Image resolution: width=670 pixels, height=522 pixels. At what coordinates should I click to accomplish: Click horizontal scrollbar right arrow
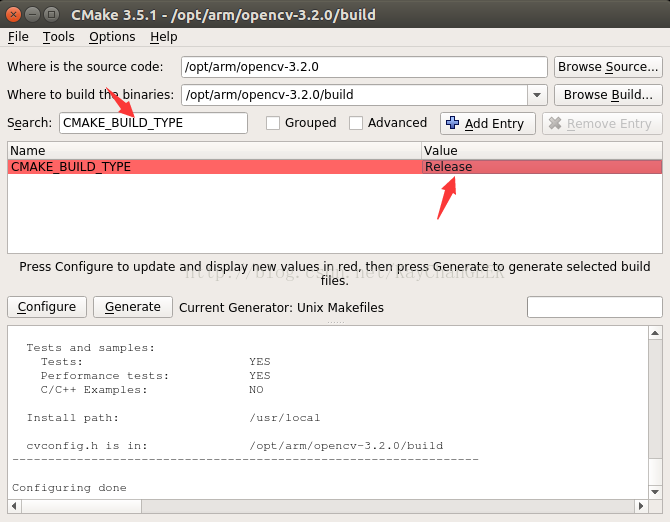point(641,506)
